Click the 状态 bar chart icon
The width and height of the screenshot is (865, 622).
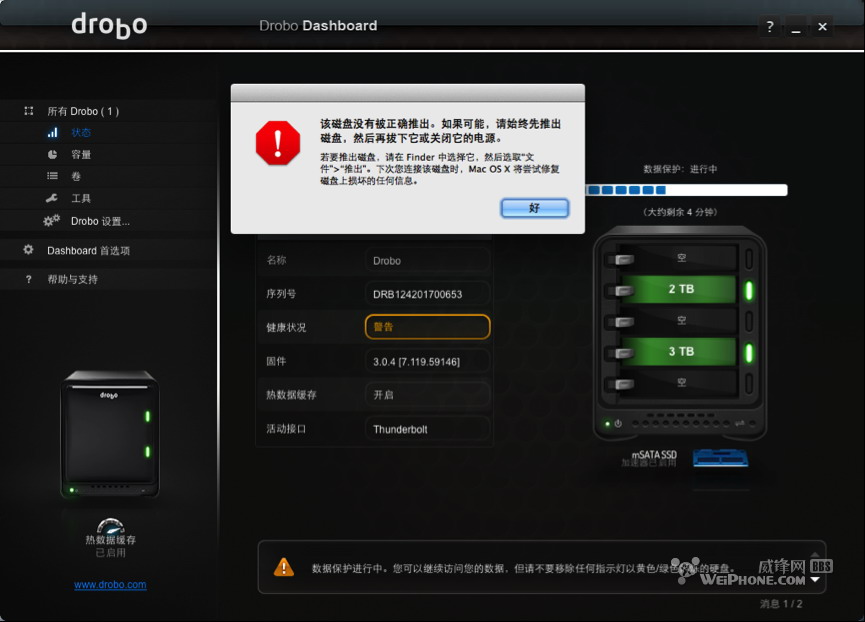point(52,132)
